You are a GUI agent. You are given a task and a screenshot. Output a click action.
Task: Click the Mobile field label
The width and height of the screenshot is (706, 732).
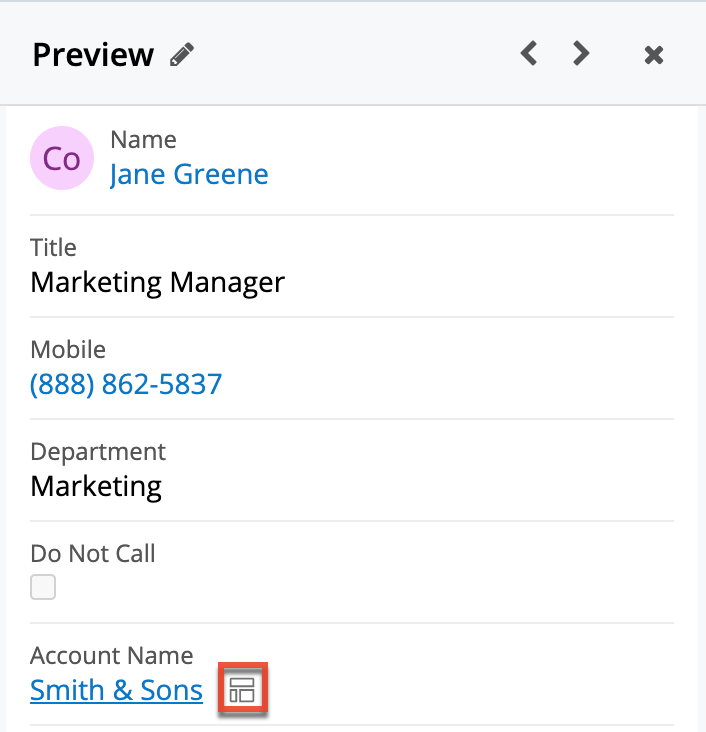point(68,349)
